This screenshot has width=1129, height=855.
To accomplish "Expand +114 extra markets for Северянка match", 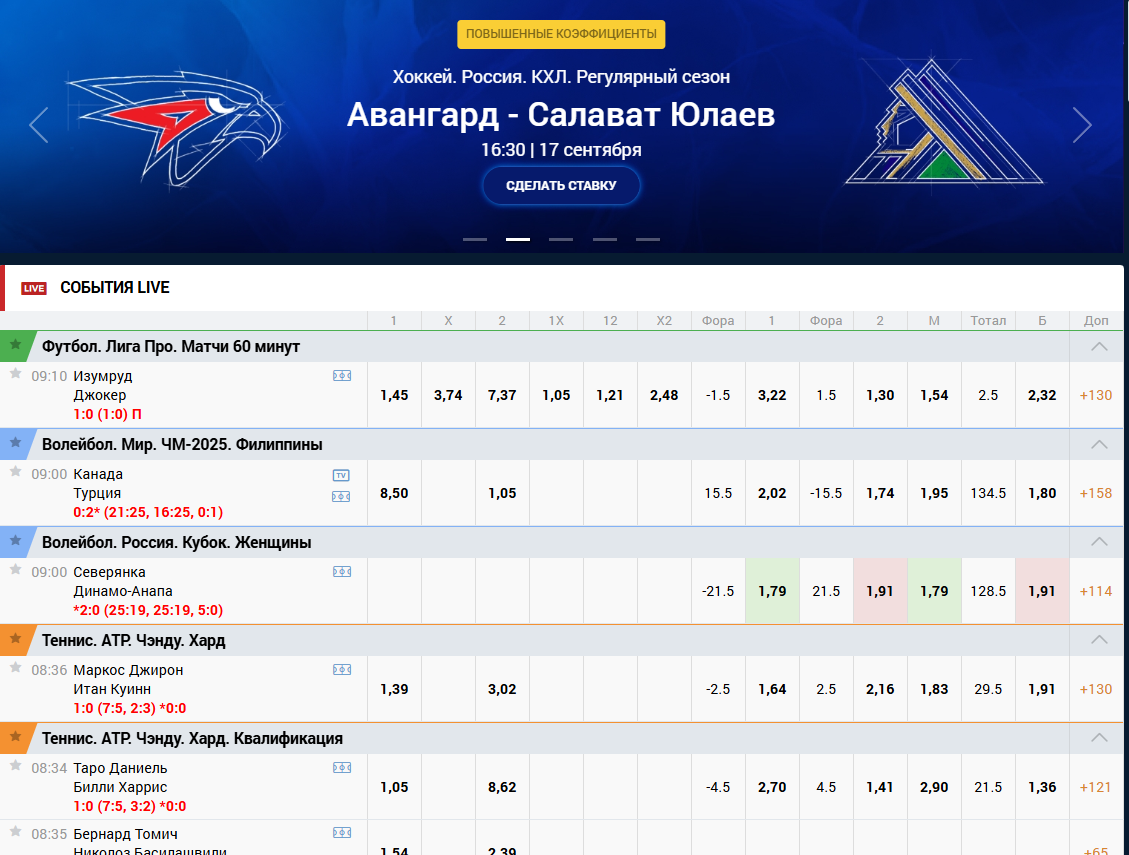I will coord(1096,591).
